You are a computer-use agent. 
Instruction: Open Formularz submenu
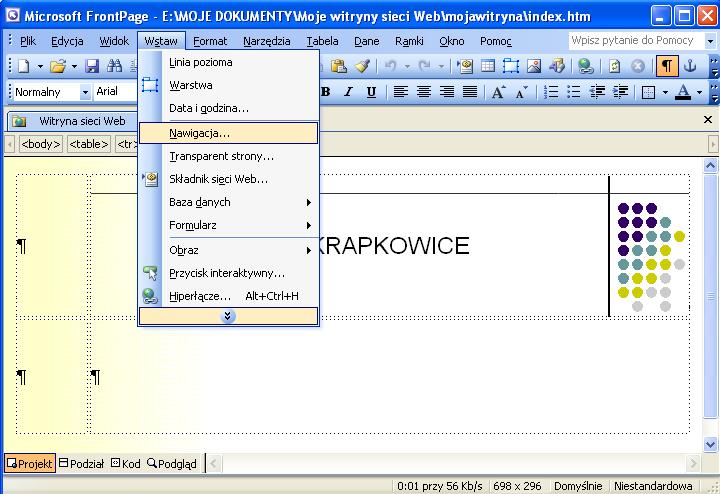[x=228, y=225]
